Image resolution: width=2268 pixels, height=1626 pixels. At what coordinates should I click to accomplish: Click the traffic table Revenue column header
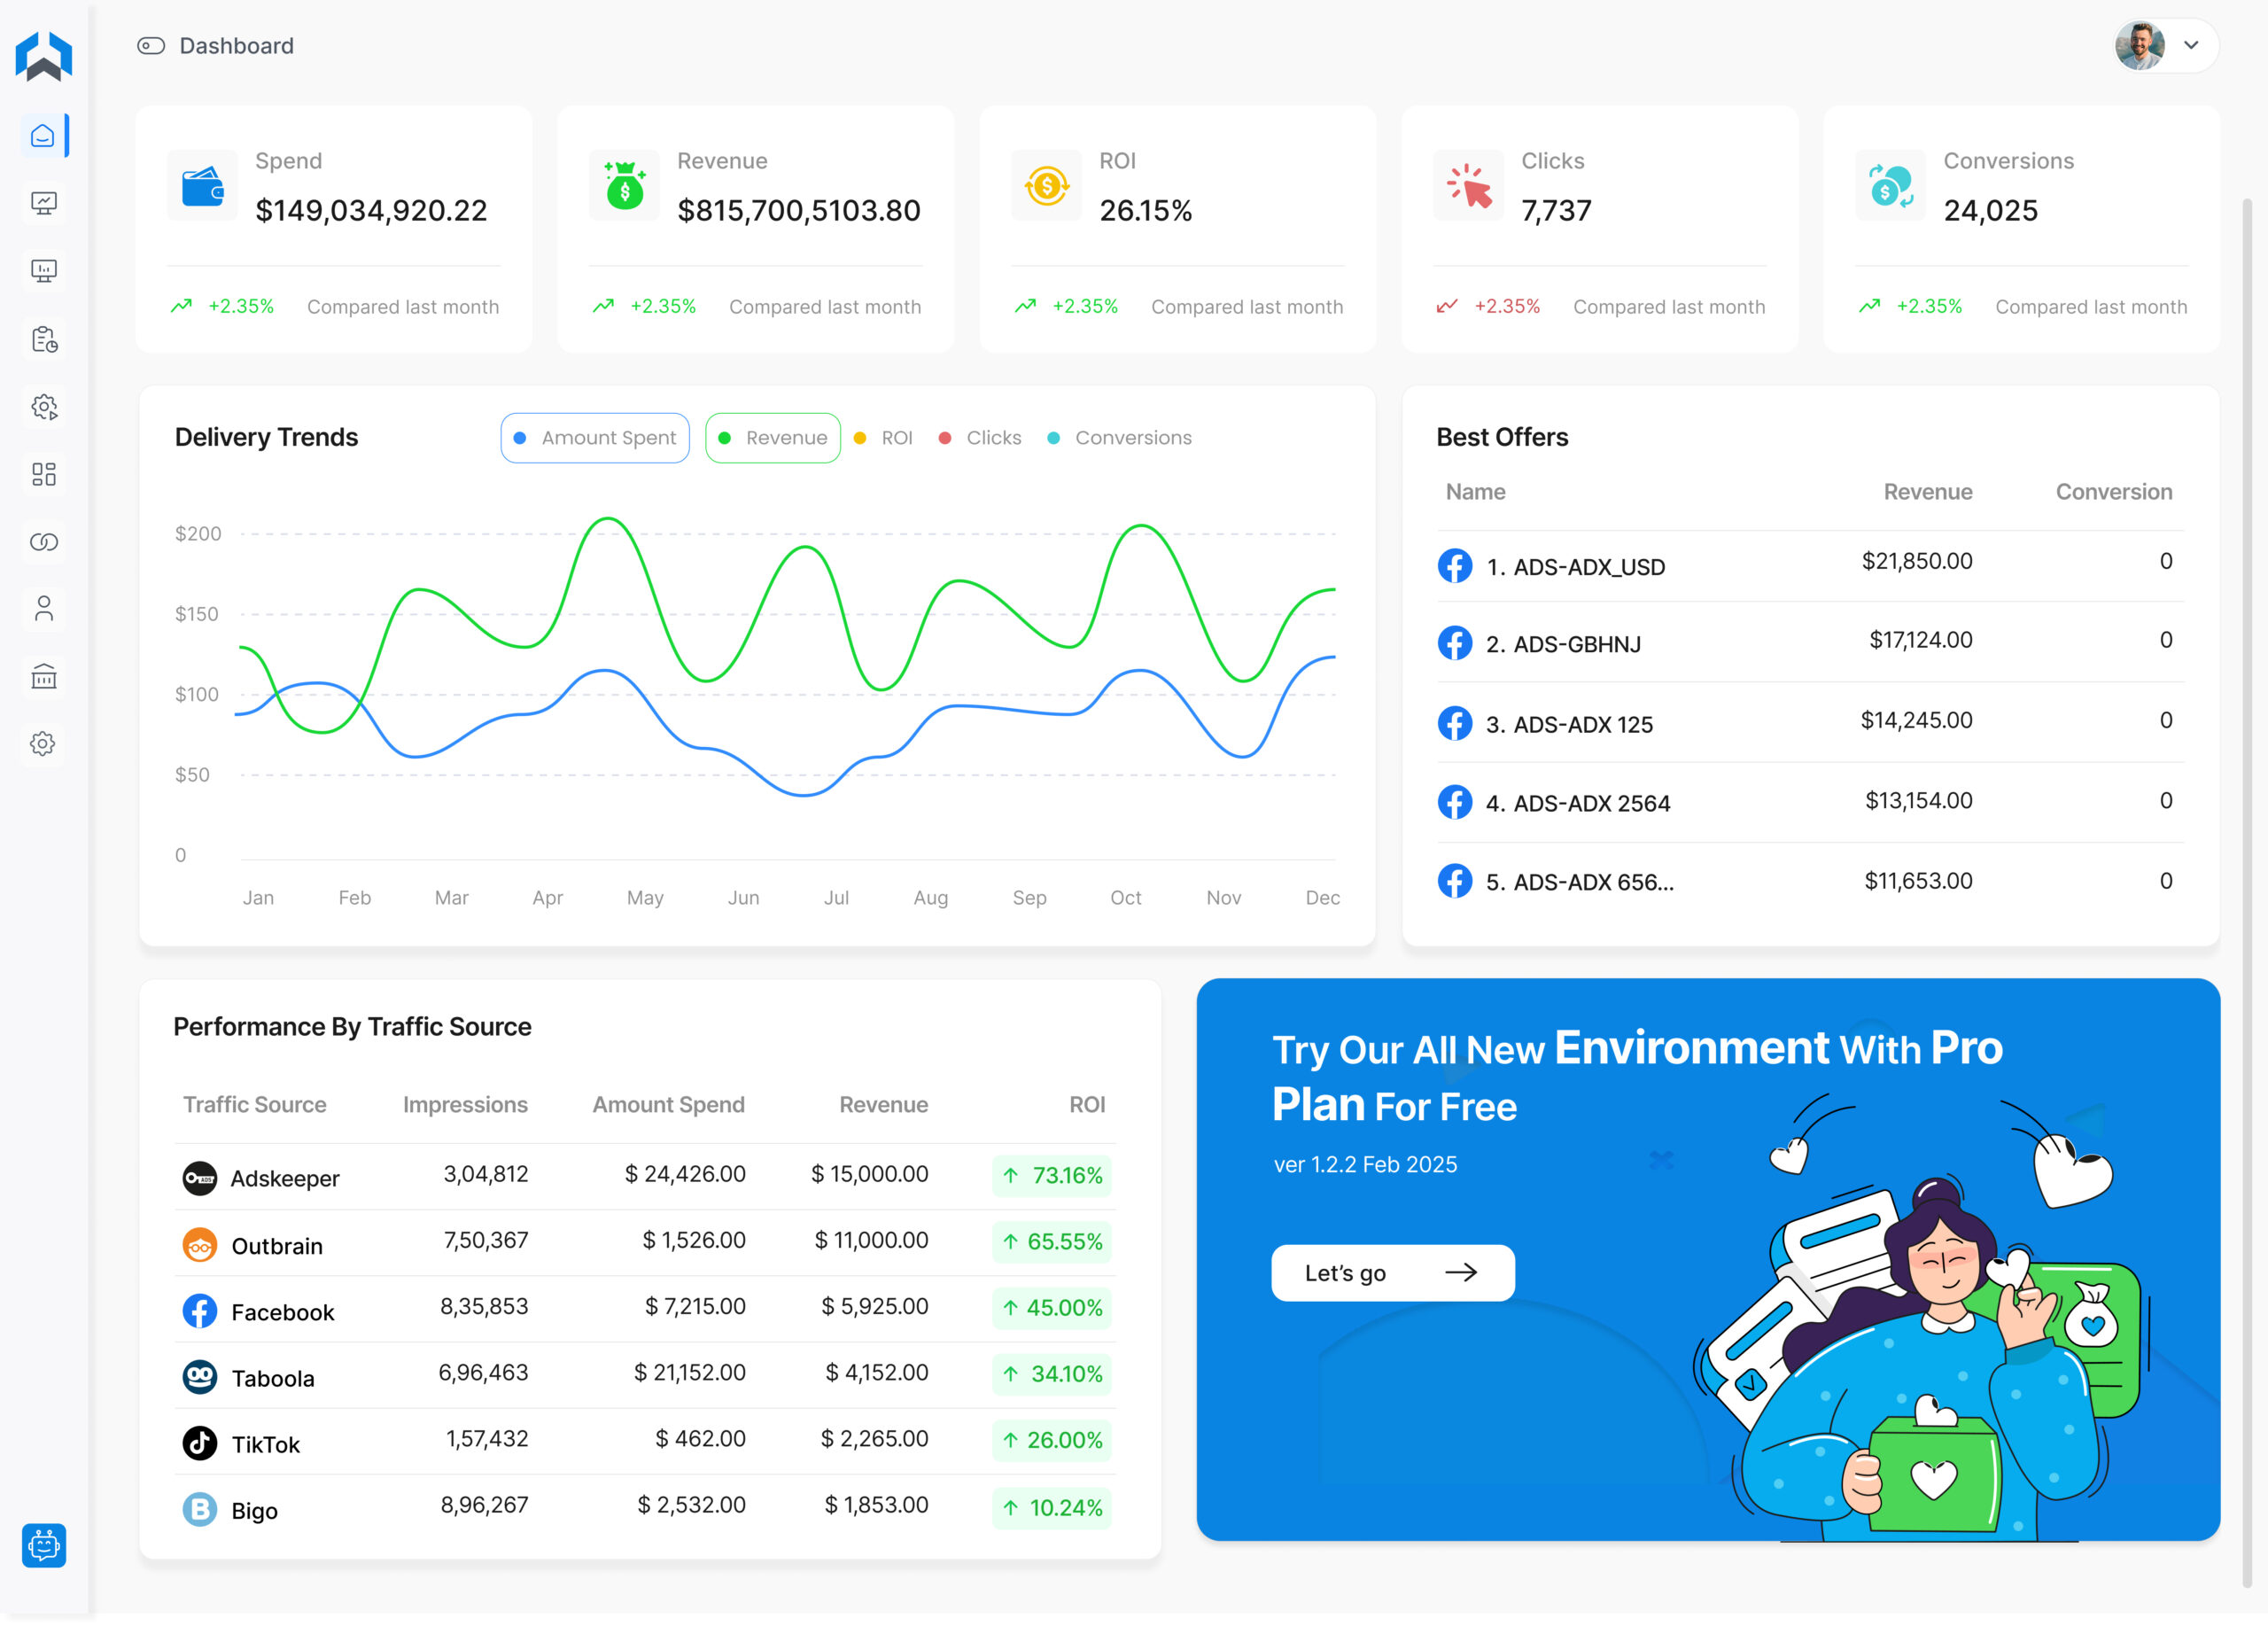[884, 1105]
